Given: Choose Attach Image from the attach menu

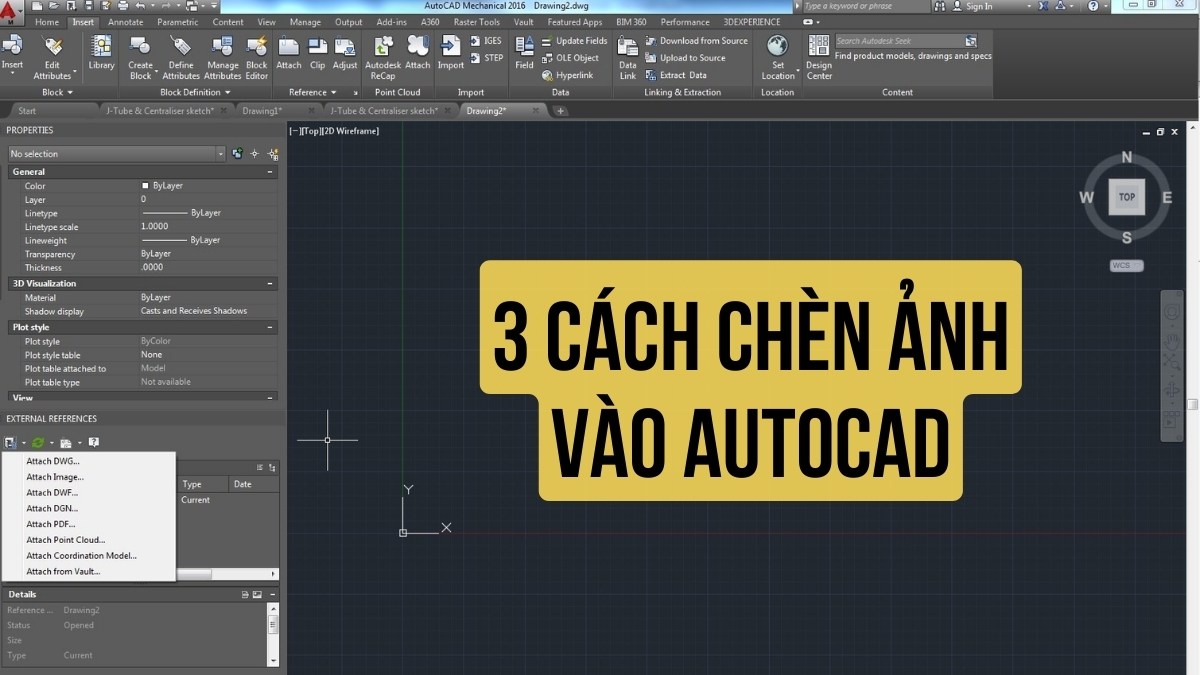Looking at the screenshot, I should pyautogui.click(x=54, y=476).
